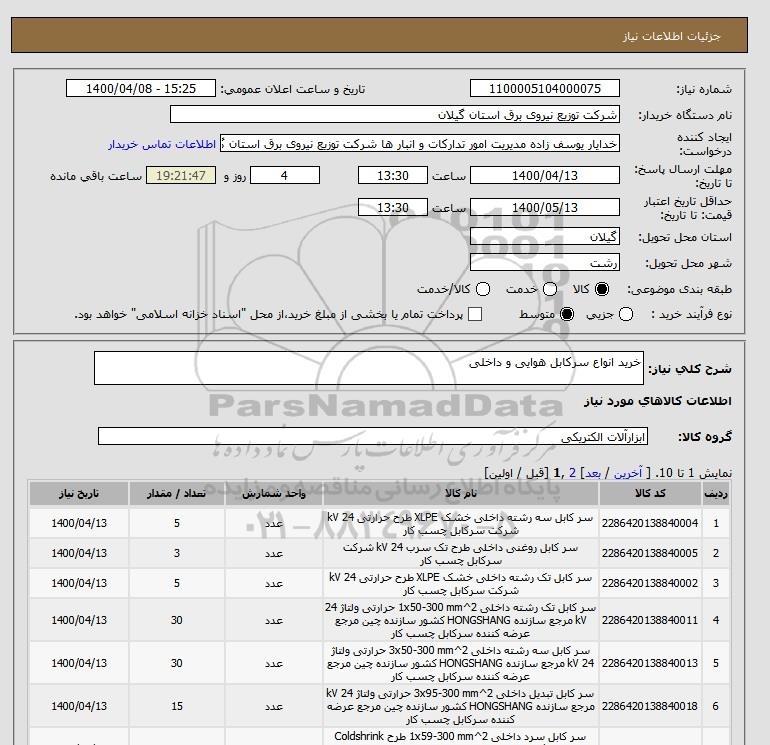Go to last page via آخرین
The width and height of the screenshot is (770, 745).
[628, 473]
